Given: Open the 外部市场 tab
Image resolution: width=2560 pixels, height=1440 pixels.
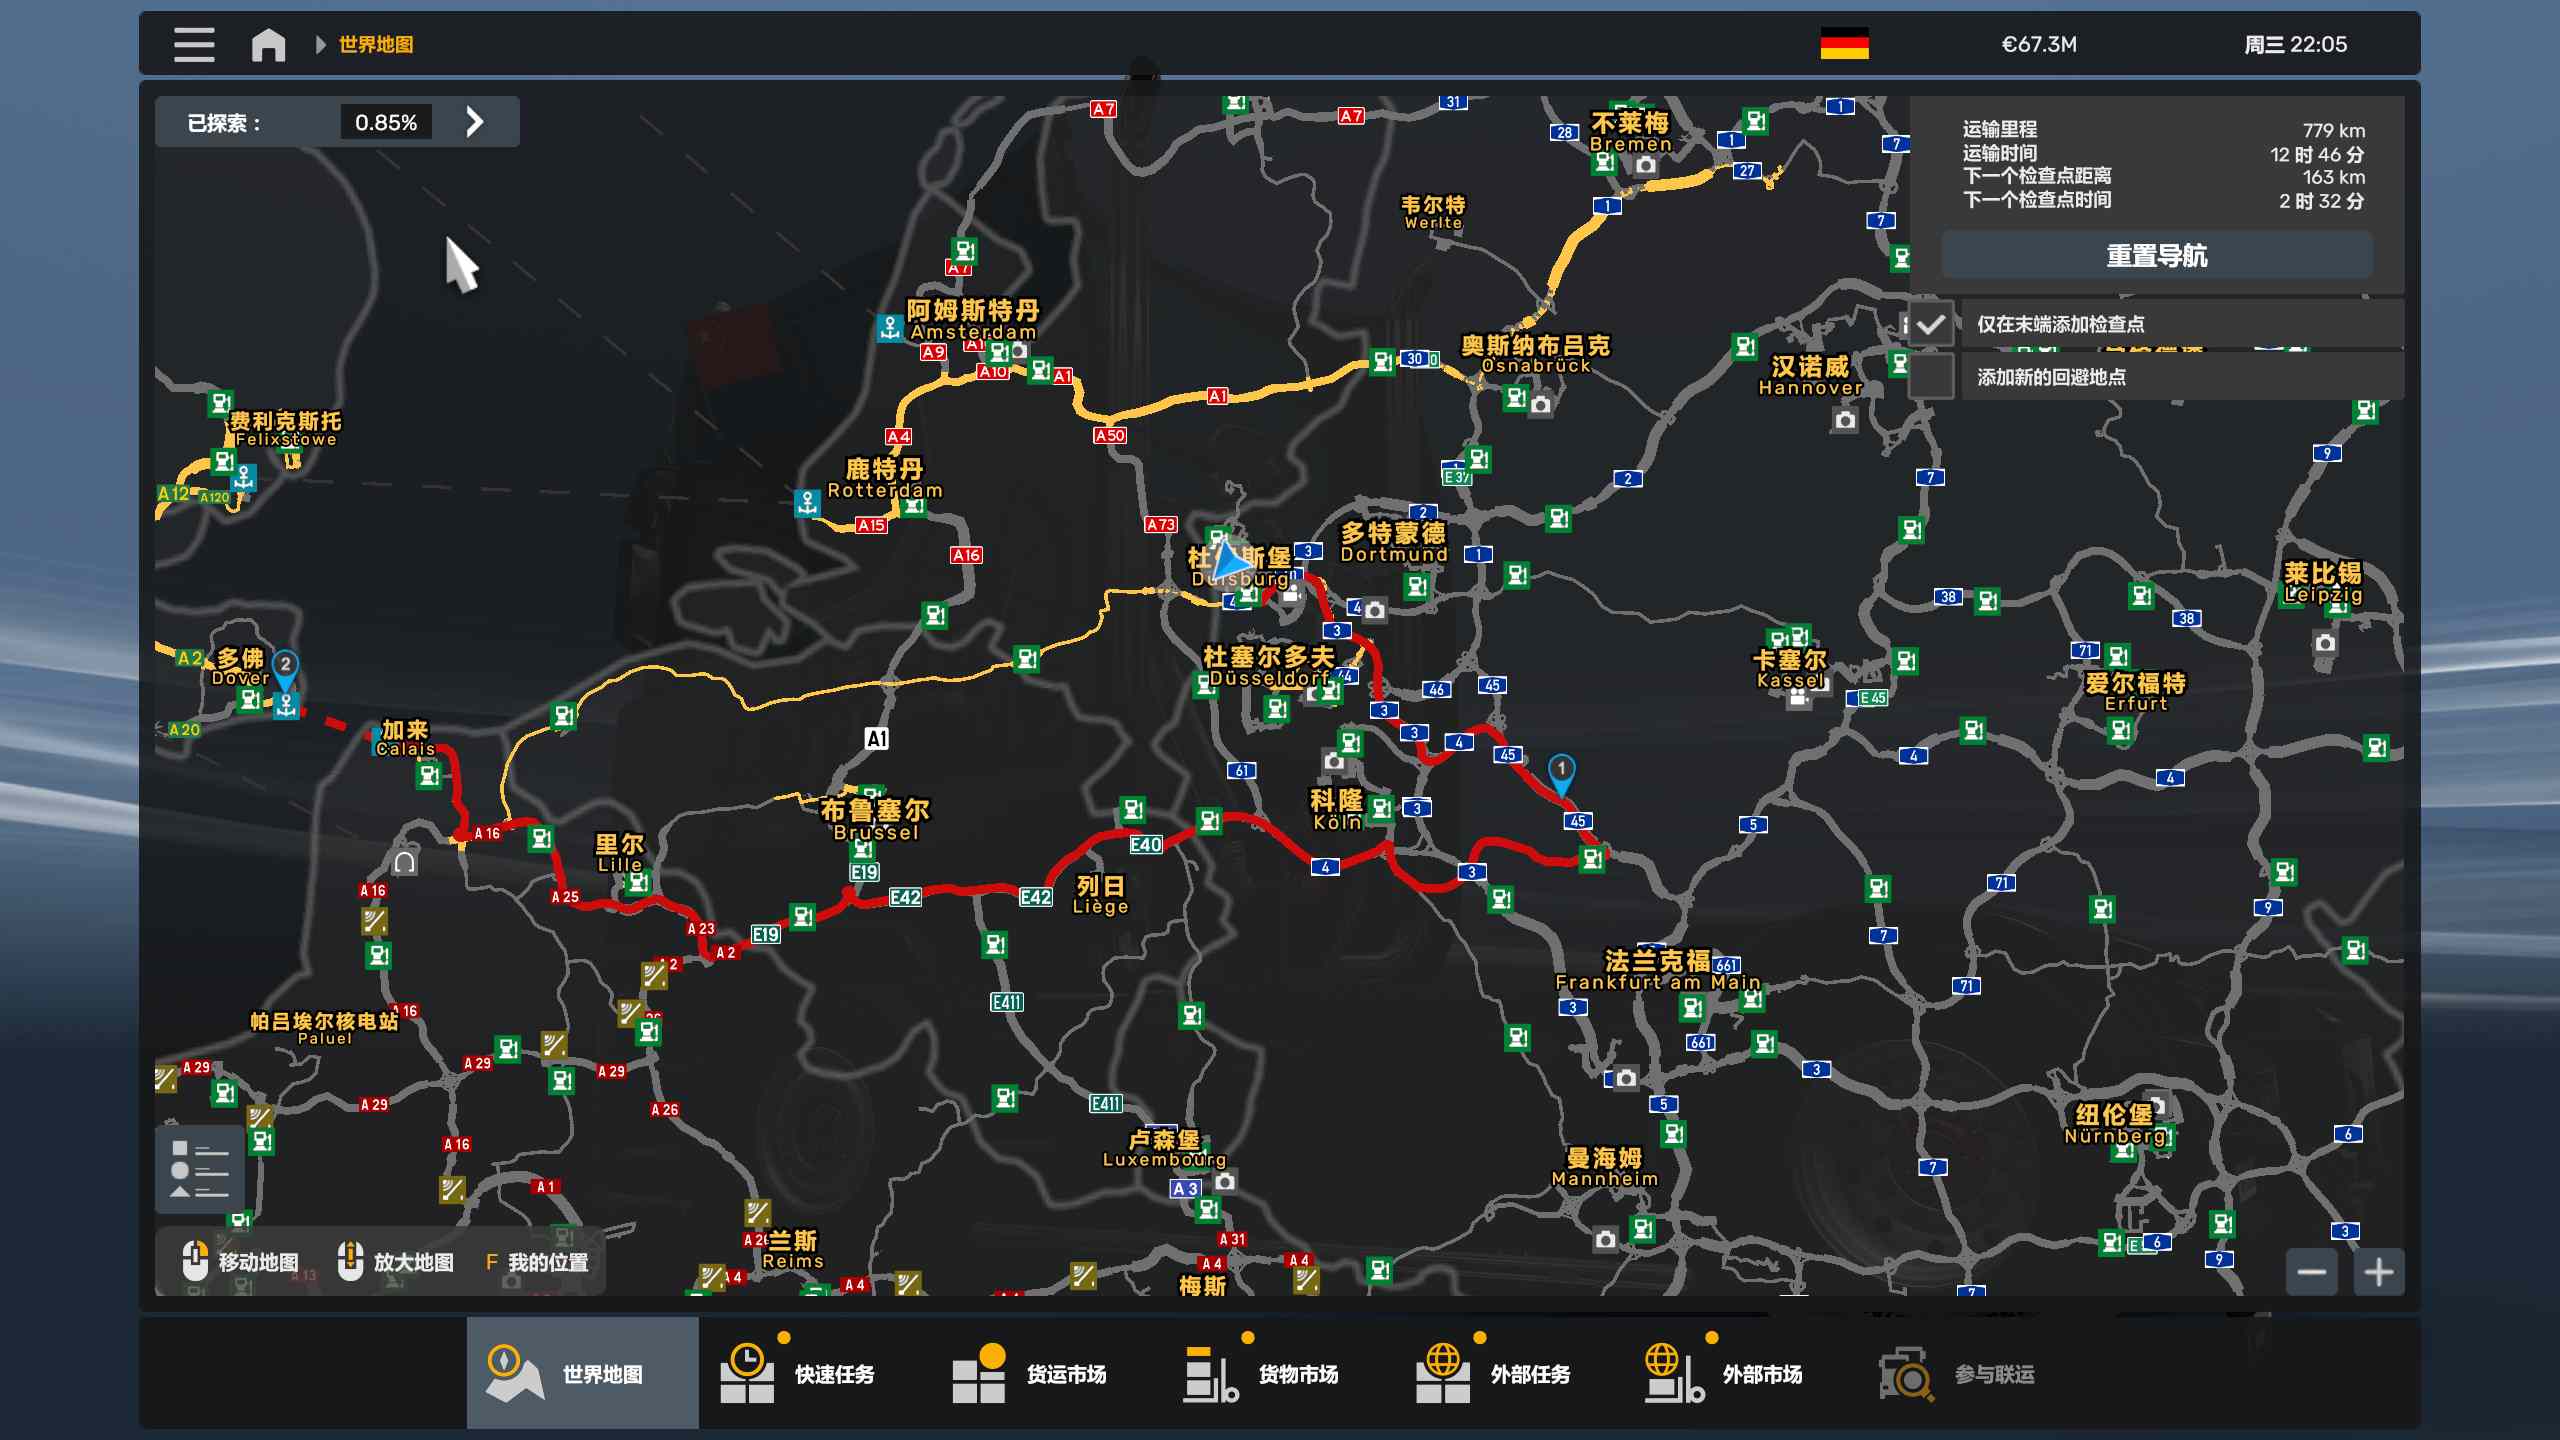Looking at the screenshot, I should (1742, 1373).
